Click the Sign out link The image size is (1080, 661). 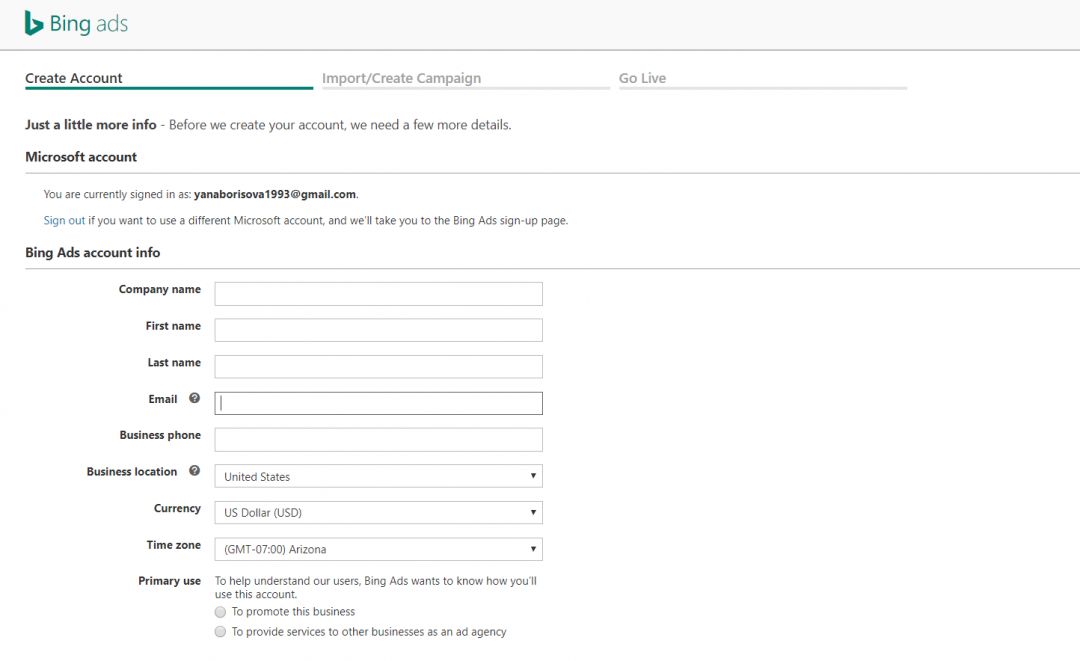point(64,220)
